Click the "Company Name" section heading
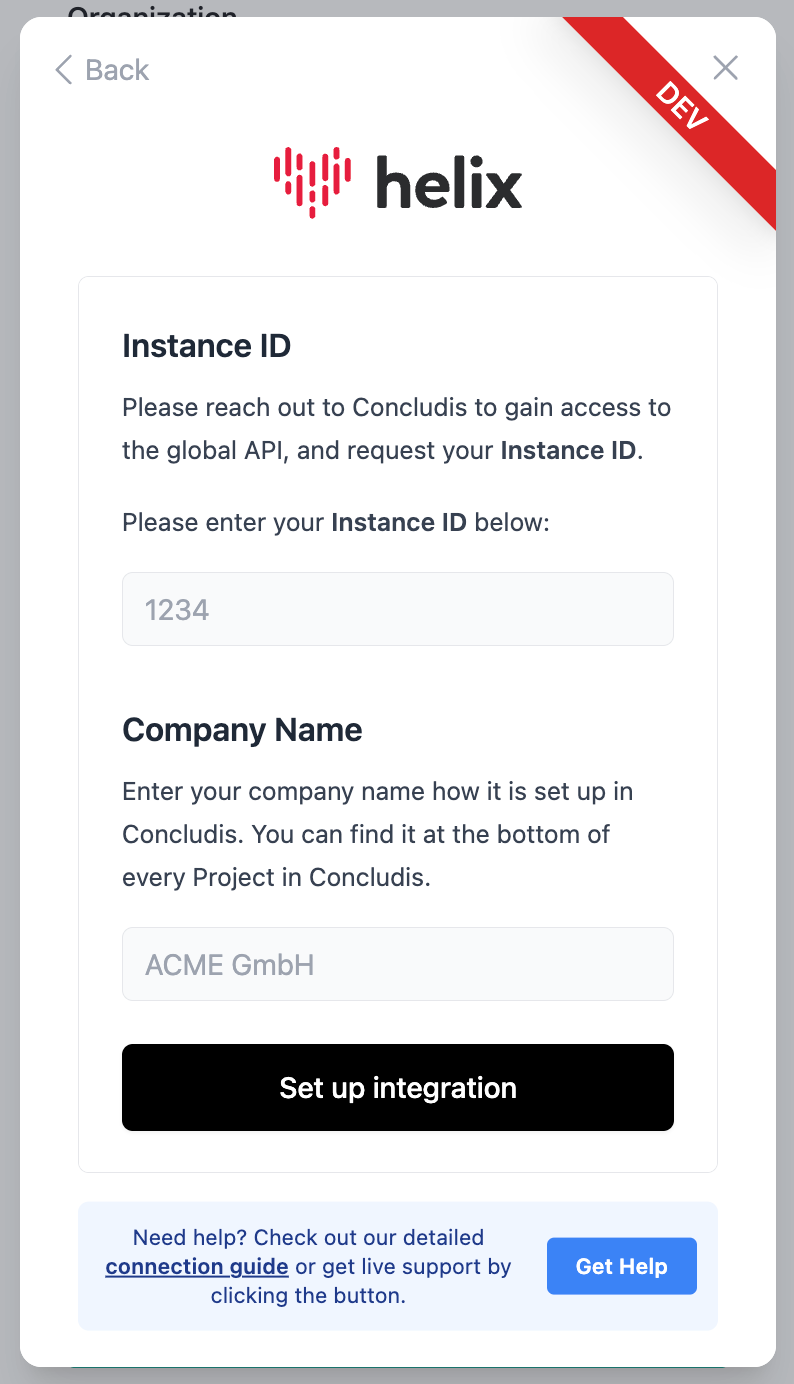Screen dimensions: 794x1384 242,730
